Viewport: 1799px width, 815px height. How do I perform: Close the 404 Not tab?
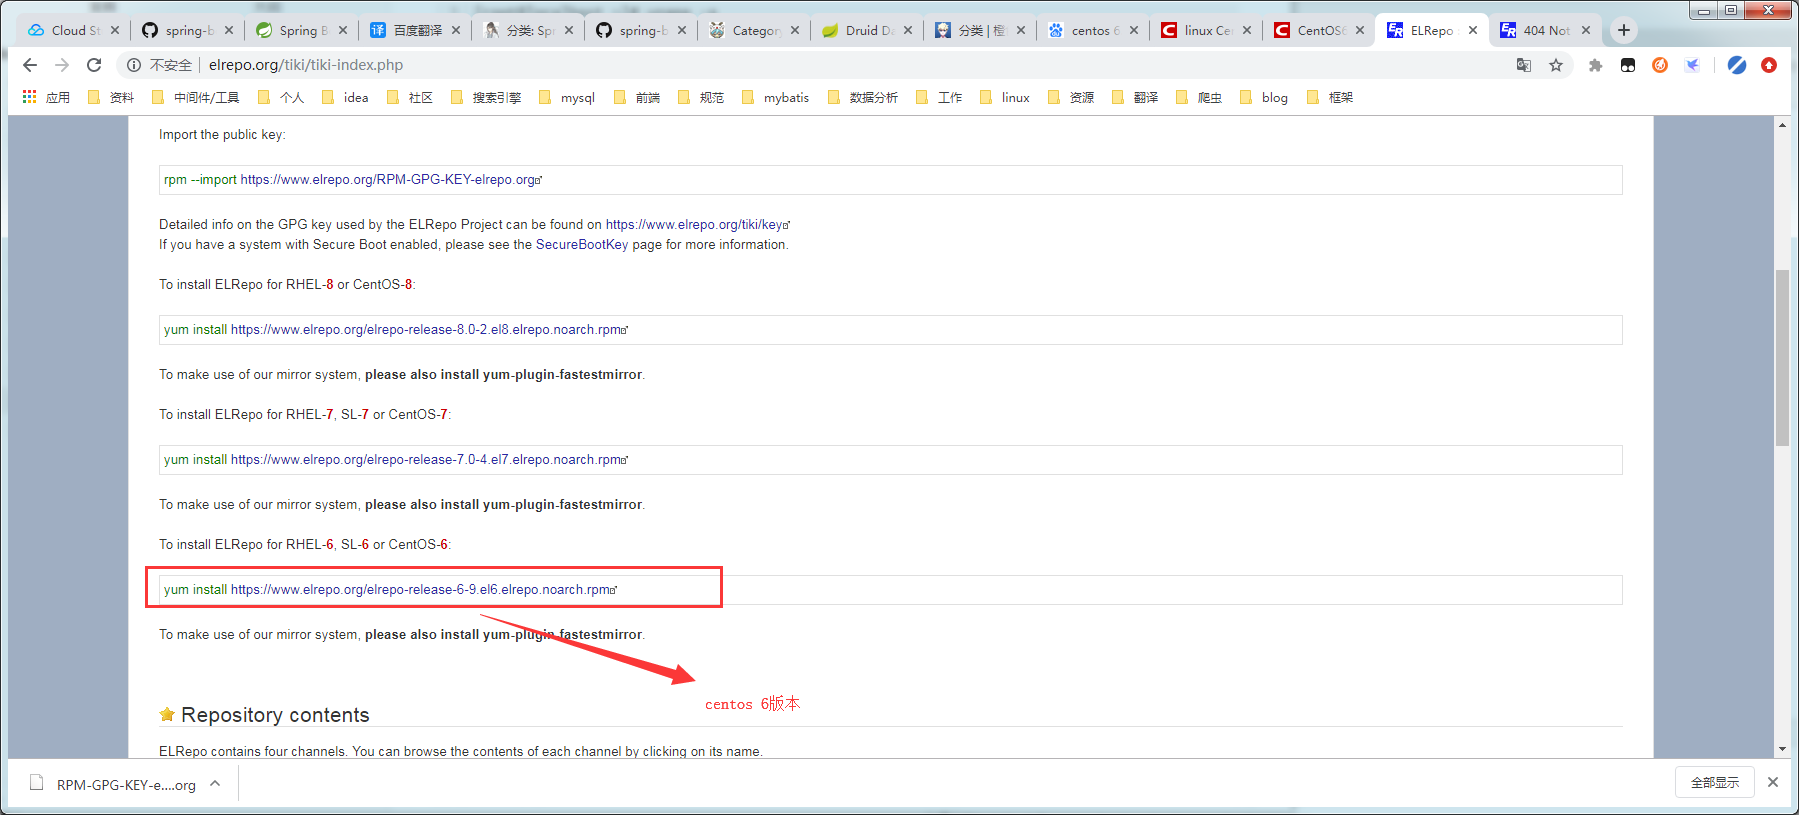click(x=1586, y=30)
